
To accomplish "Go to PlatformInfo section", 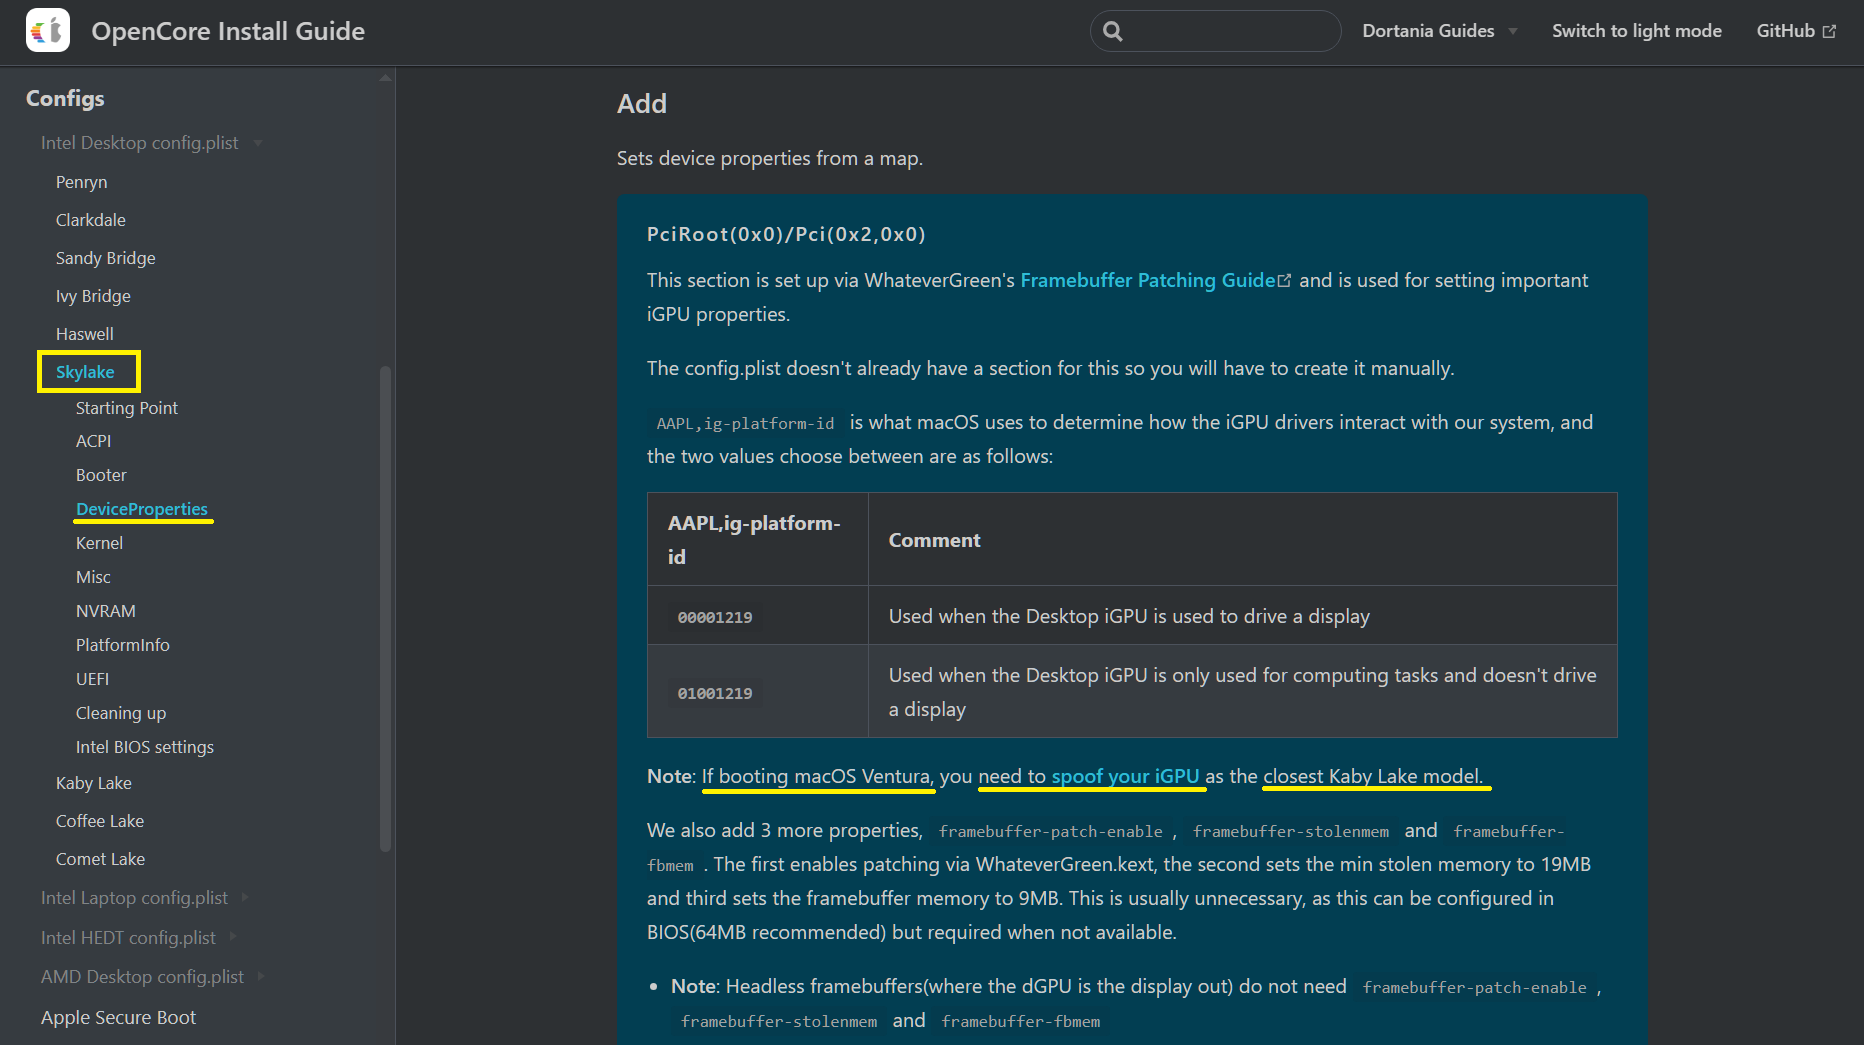I will [x=123, y=645].
